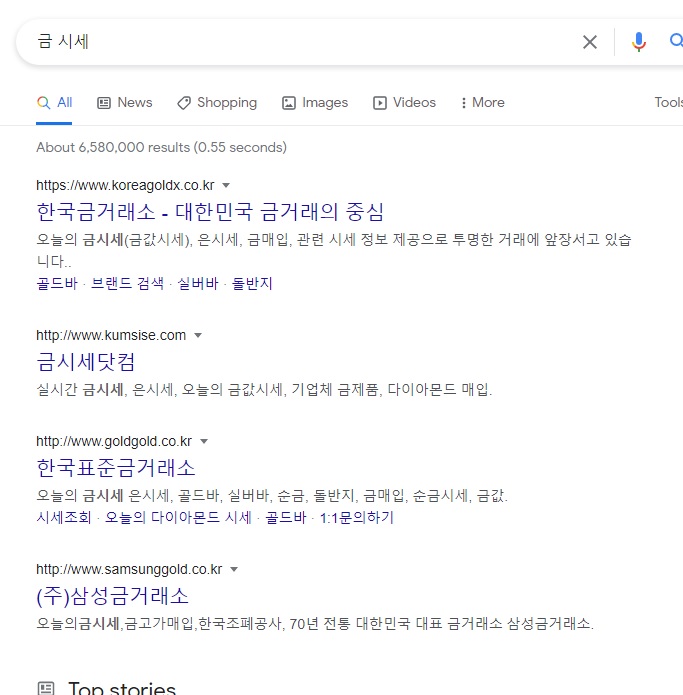This screenshot has height=695, width=683.
Task: Click inside the 금 시세 search field
Action: 300,42
